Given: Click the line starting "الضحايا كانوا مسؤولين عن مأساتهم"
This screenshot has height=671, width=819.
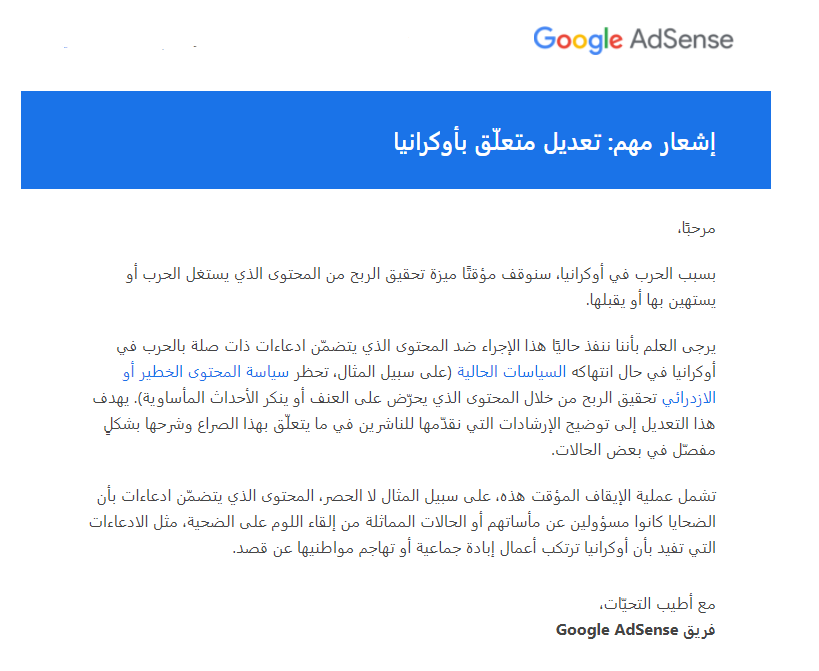Looking at the screenshot, I should [x=420, y=523].
